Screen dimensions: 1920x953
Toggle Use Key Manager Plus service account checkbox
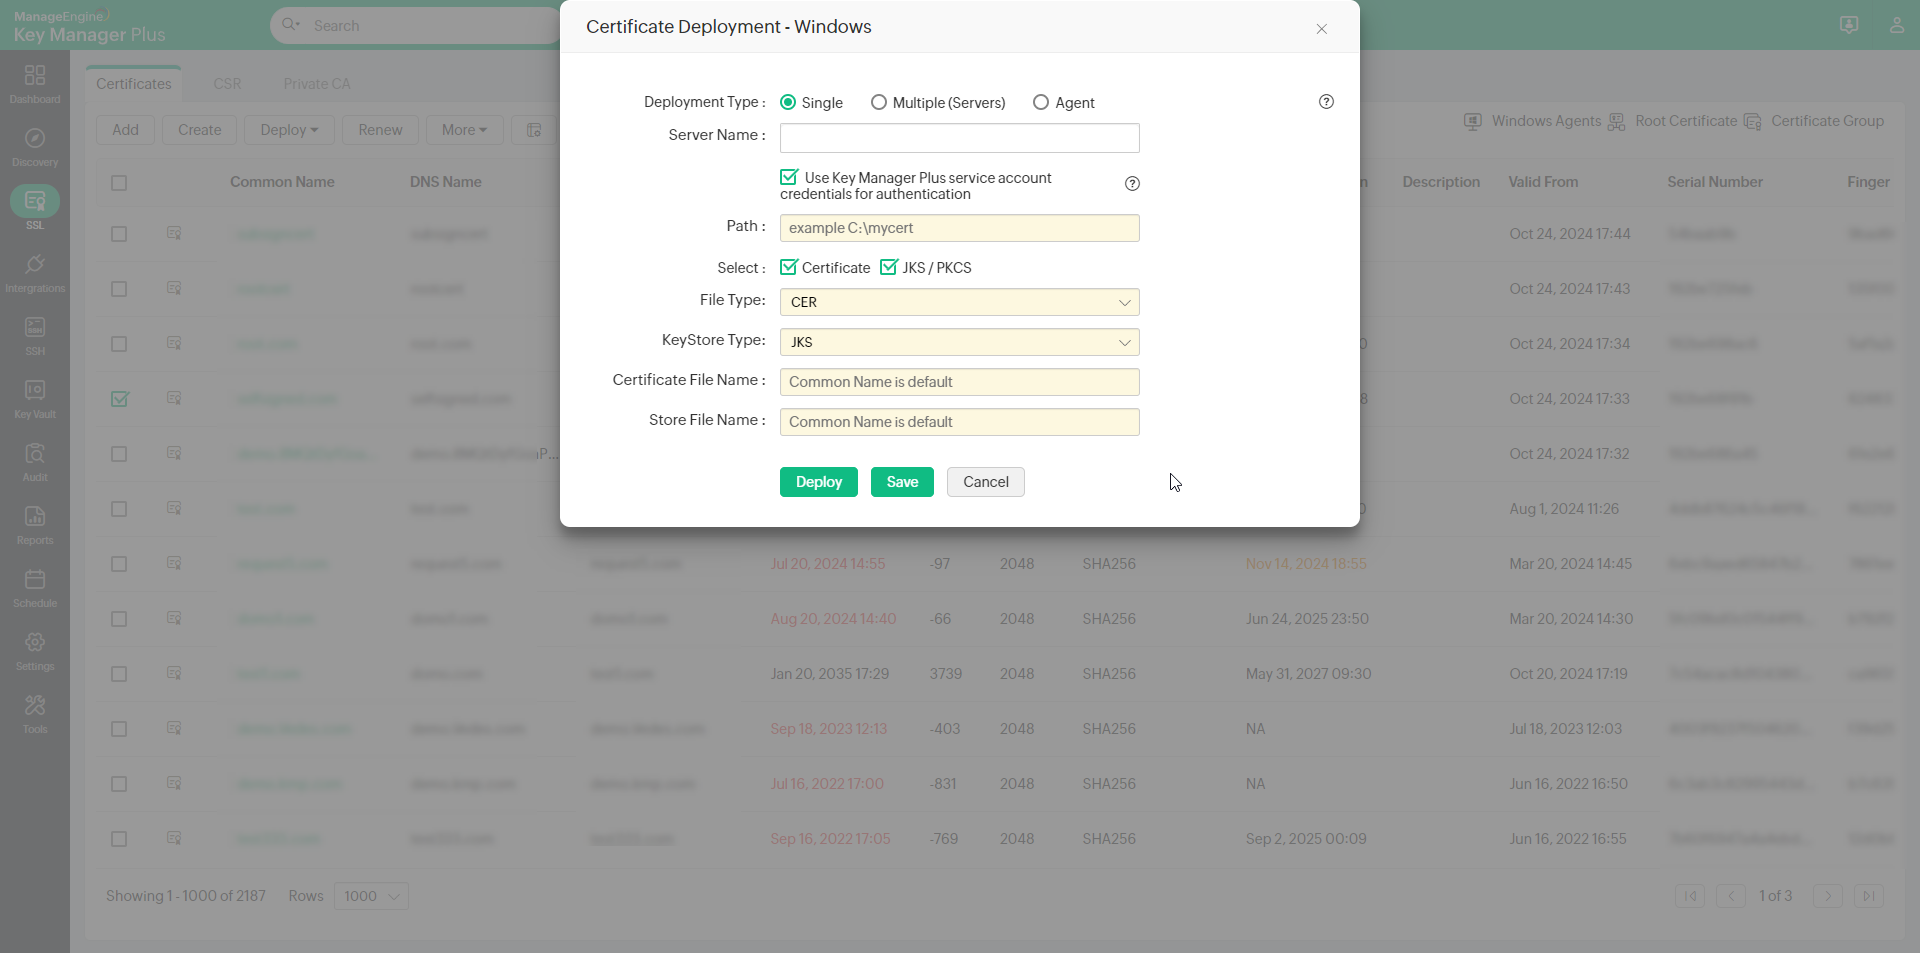click(x=789, y=177)
